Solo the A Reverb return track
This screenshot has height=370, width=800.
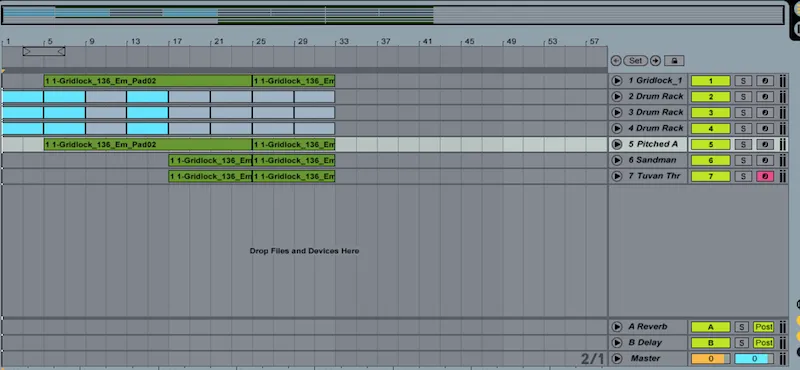743,327
